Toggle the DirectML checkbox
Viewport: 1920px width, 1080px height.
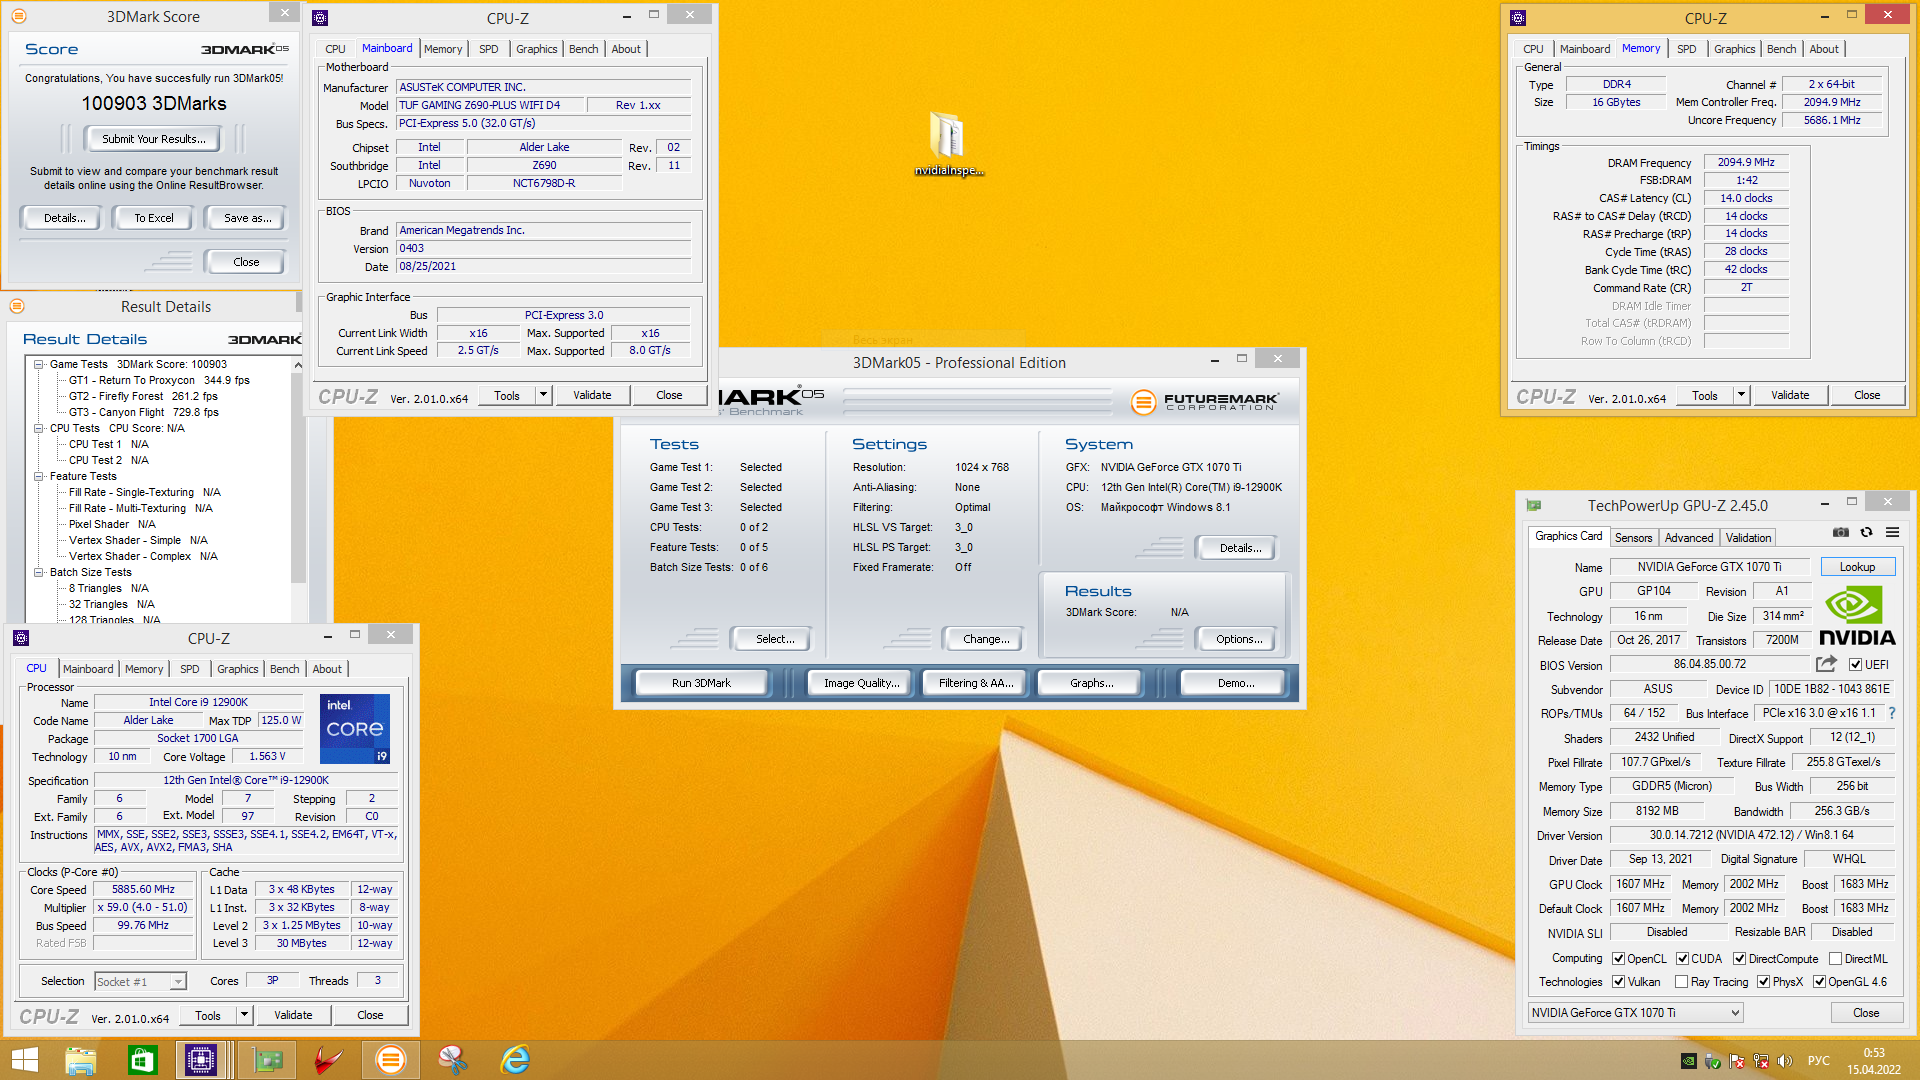click(1836, 959)
